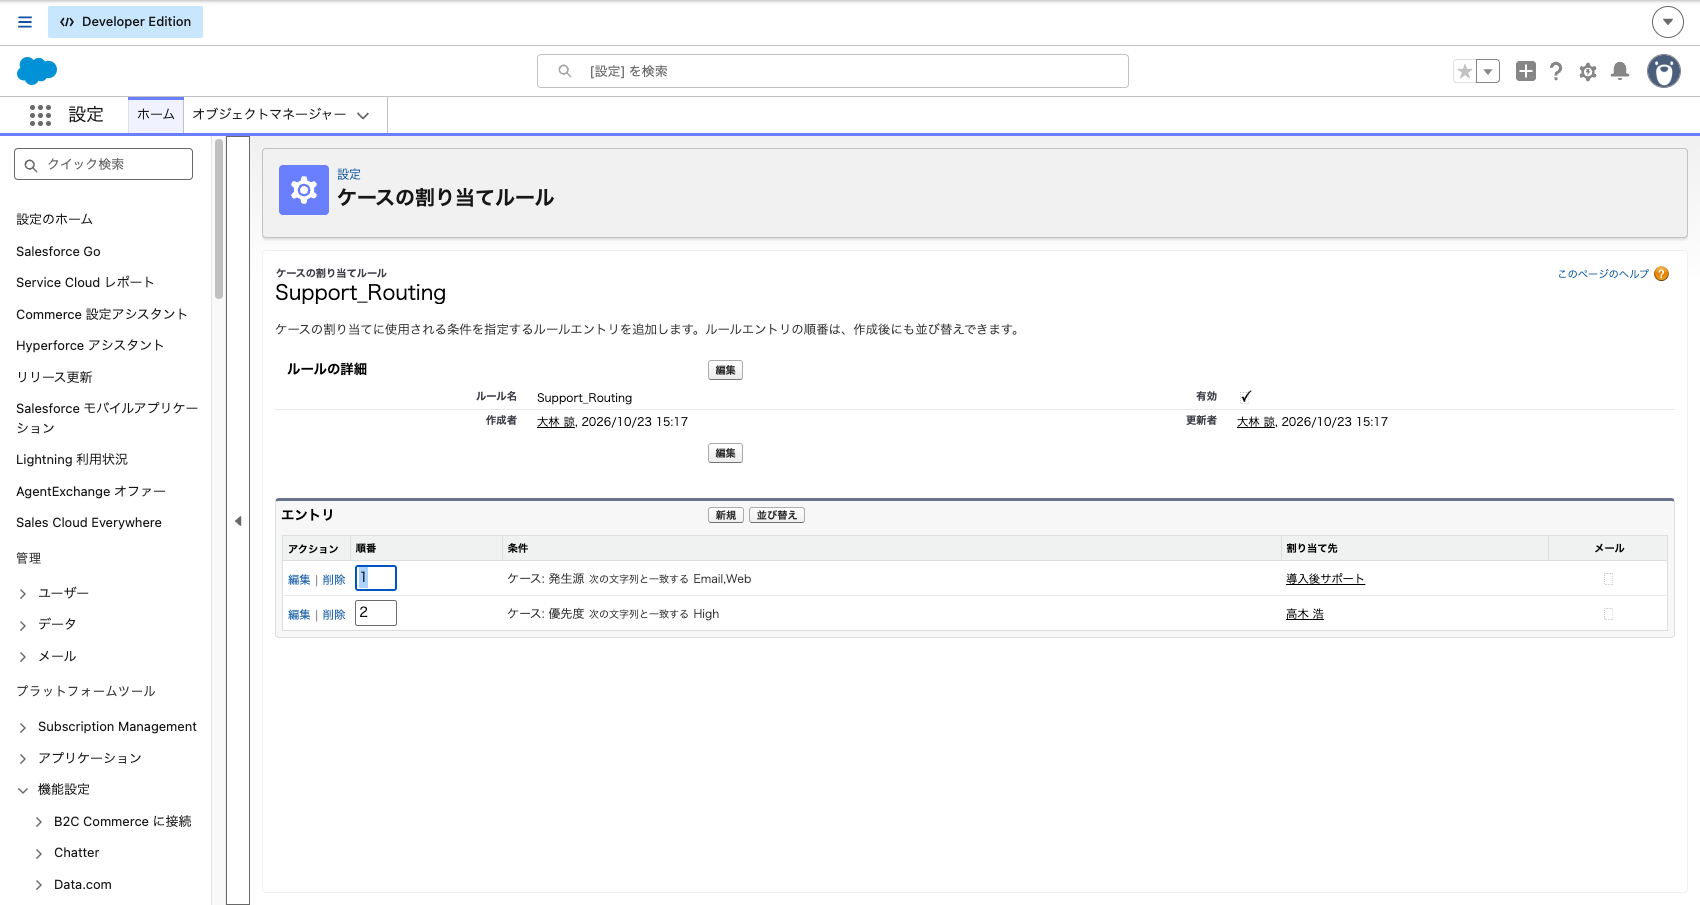Collapse the sidebar with the arrow handle
The image size is (1700, 905).
(238, 521)
